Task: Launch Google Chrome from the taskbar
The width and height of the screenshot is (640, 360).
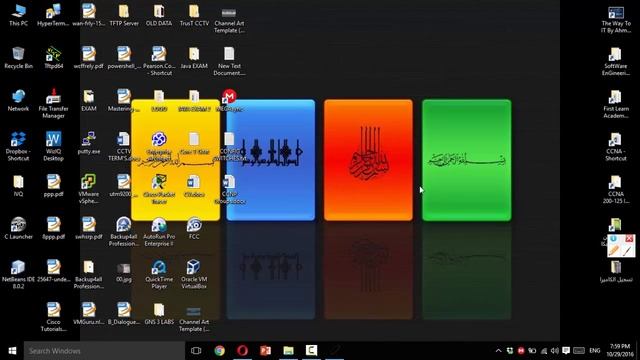Action: (x=220, y=351)
